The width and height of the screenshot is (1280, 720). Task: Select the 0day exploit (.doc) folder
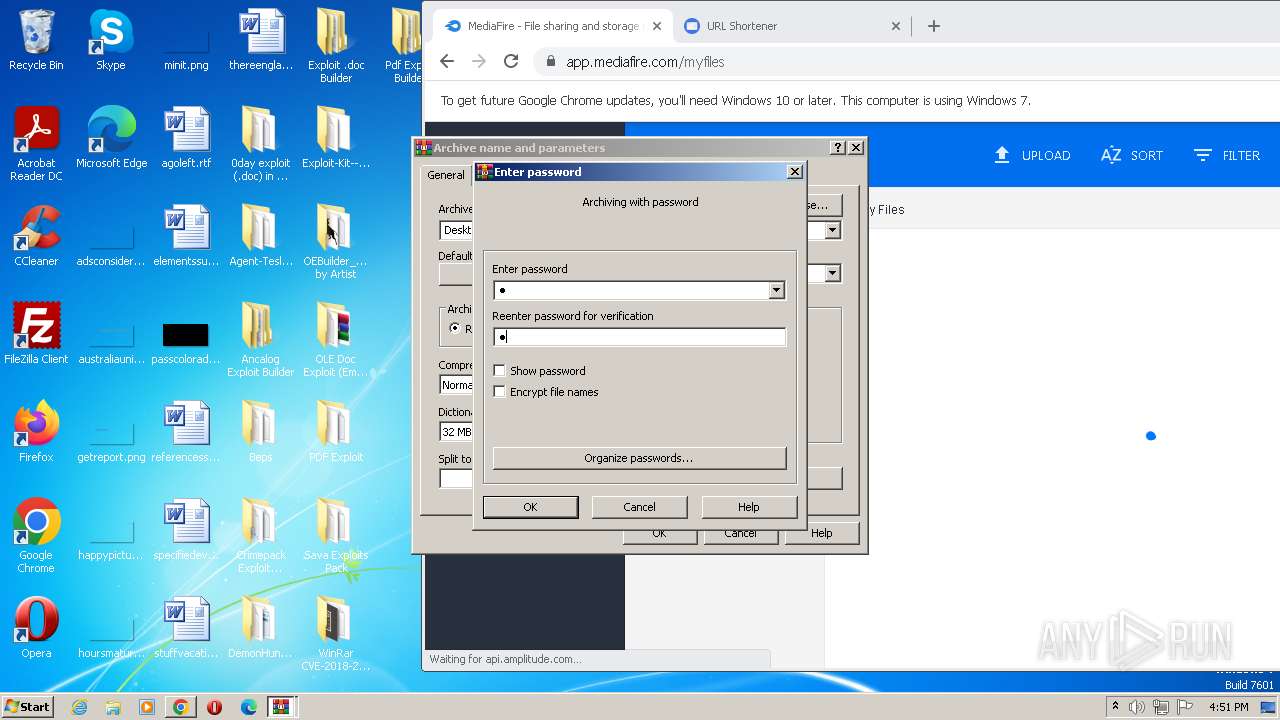pyautogui.click(x=260, y=143)
